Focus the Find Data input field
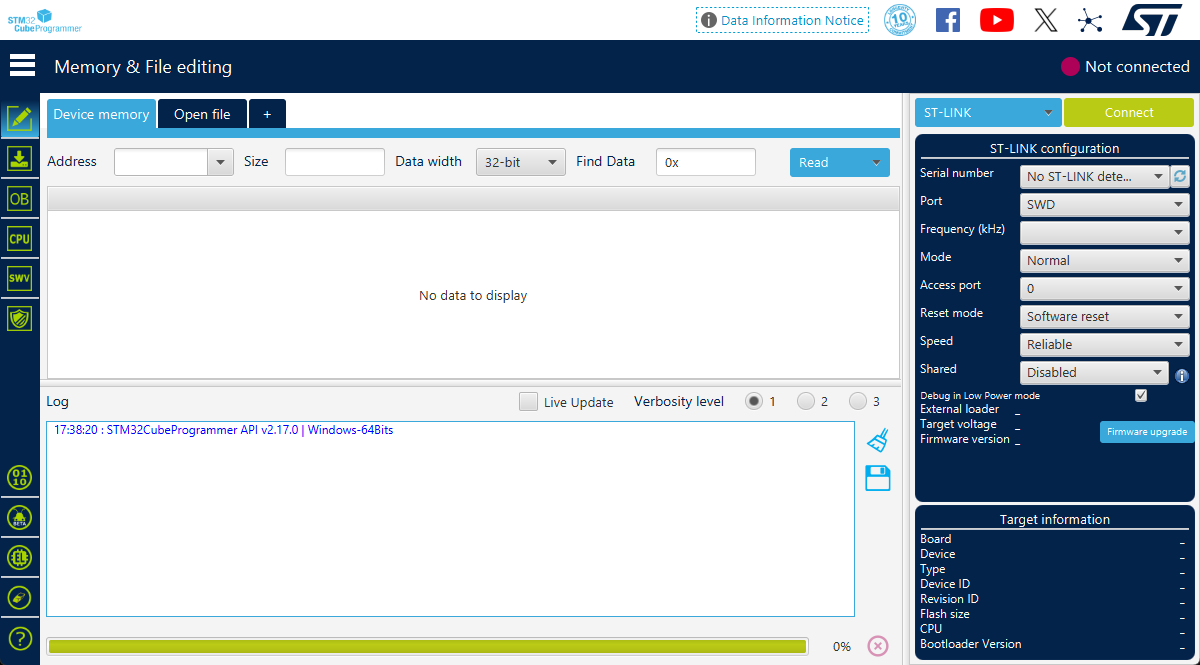 click(706, 162)
